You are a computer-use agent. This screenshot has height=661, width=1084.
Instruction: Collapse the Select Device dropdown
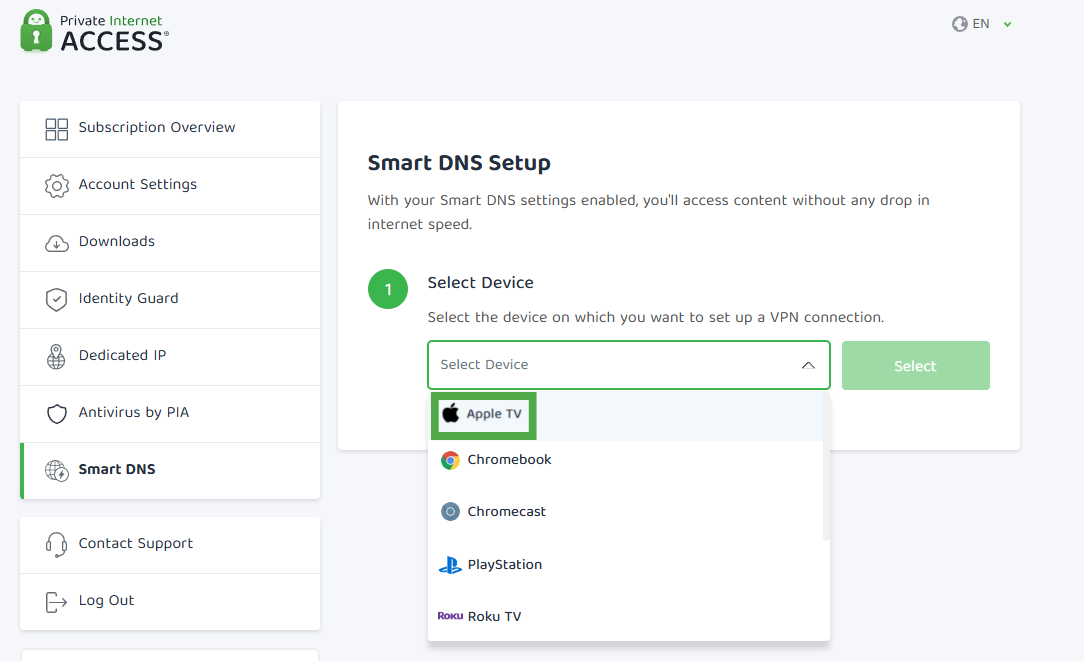click(x=628, y=365)
